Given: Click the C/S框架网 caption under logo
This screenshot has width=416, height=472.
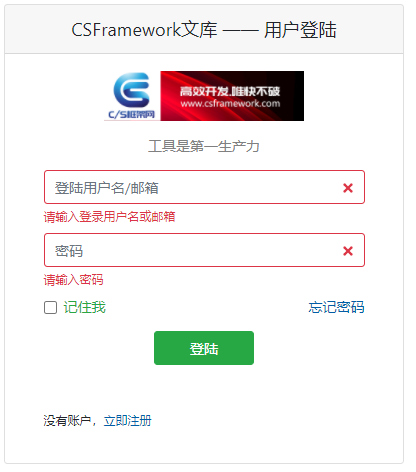Looking at the screenshot, I should point(131,115).
